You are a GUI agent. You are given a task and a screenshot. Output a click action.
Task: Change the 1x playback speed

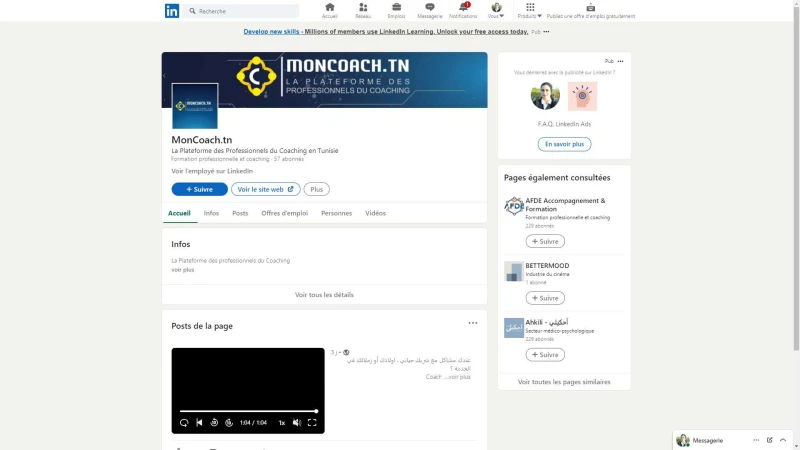[x=282, y=422]
